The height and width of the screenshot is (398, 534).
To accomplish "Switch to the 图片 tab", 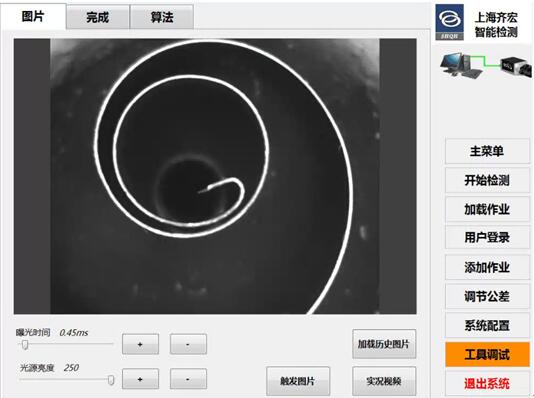I will click(33, 16).
